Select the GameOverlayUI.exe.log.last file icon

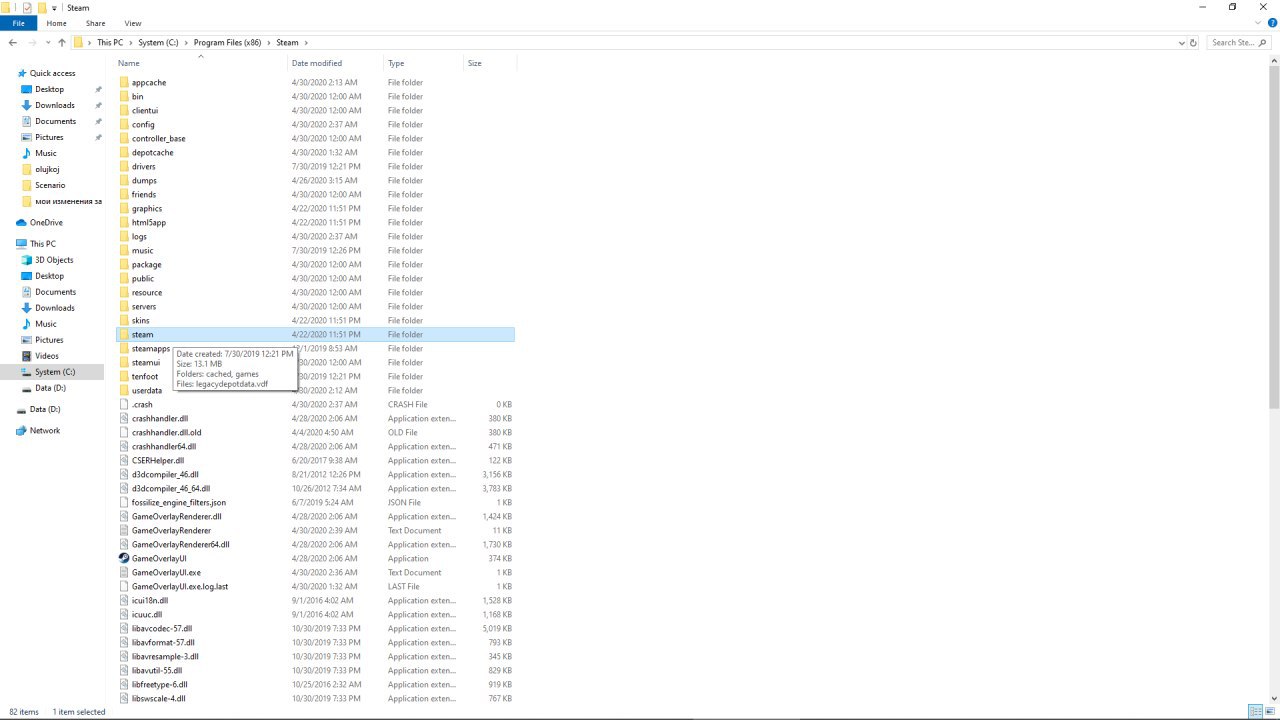pos(124,587)
